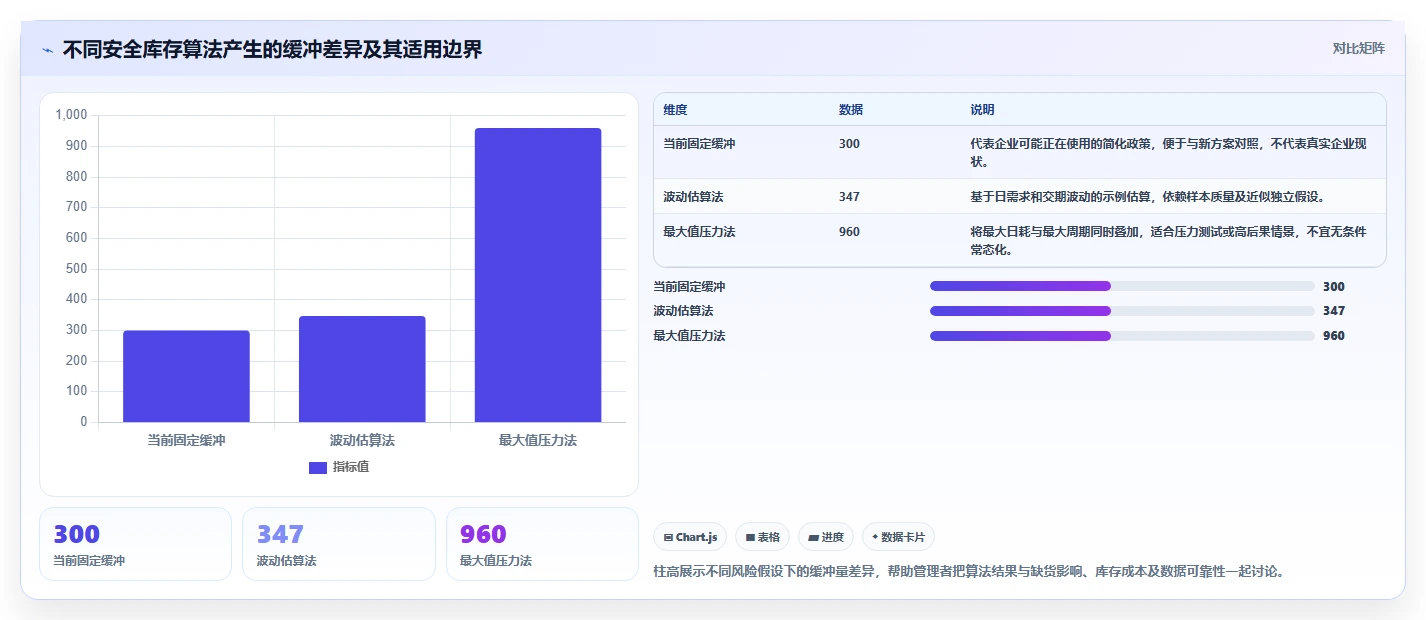
Task: Click x-axis label 波动估算法
Action: tap(362, 440)
